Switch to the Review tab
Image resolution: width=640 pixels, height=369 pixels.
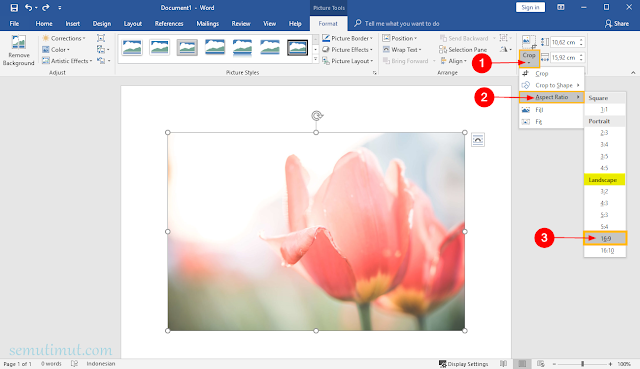click(241, 24)
